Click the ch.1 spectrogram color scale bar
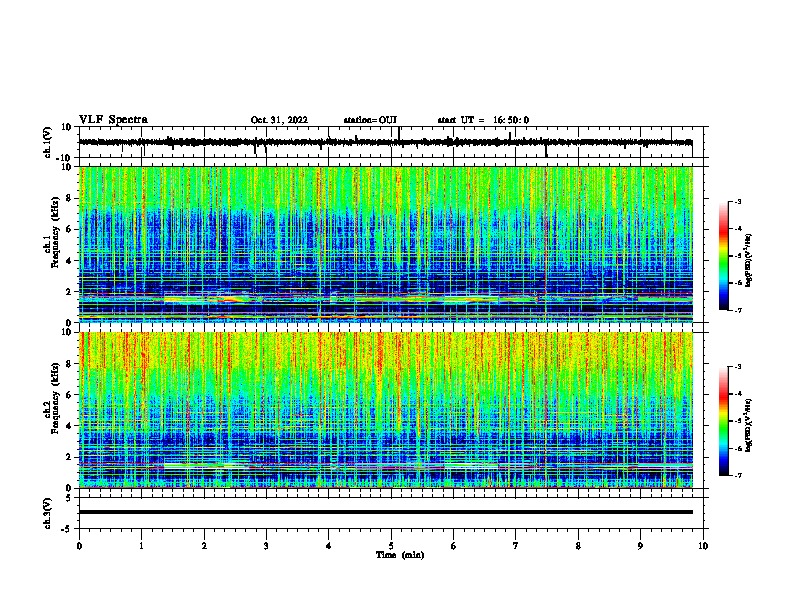This screenshot has width=792, height=612. click(723, 256)
